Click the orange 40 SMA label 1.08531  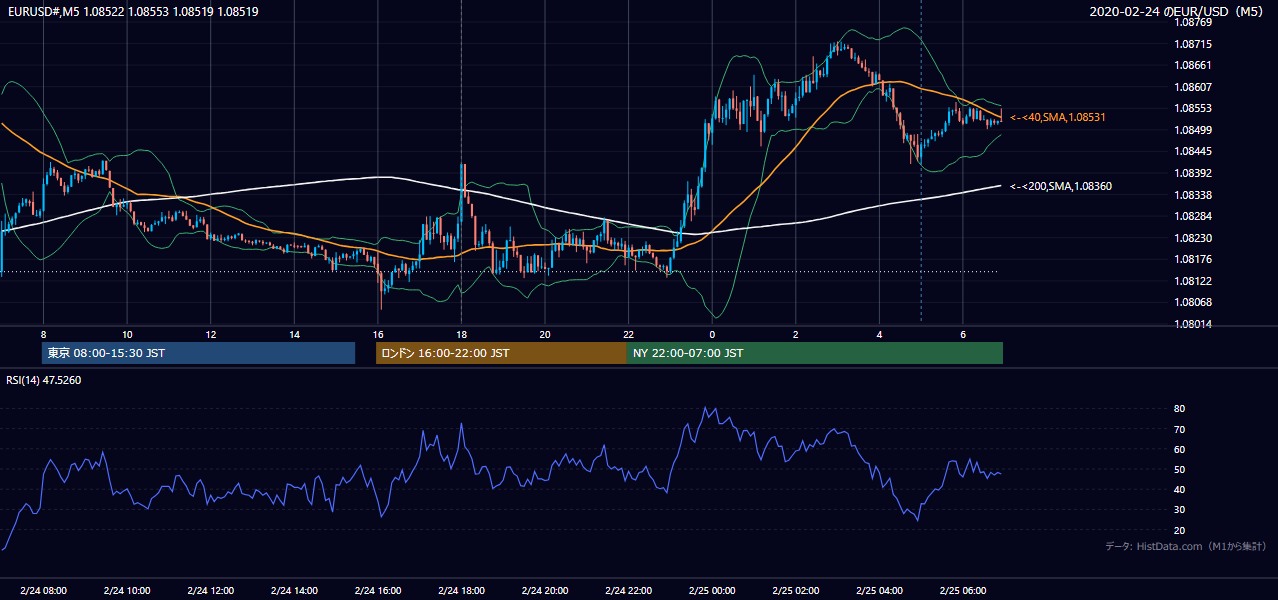point(1058,117)
